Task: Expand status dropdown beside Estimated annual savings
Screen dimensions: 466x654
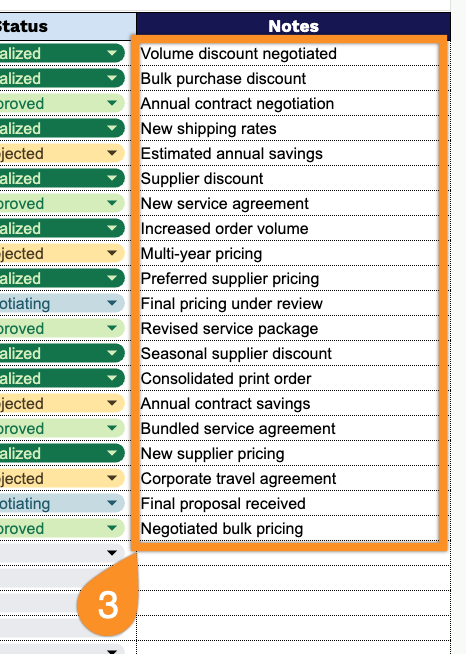Action: point(111,153)
